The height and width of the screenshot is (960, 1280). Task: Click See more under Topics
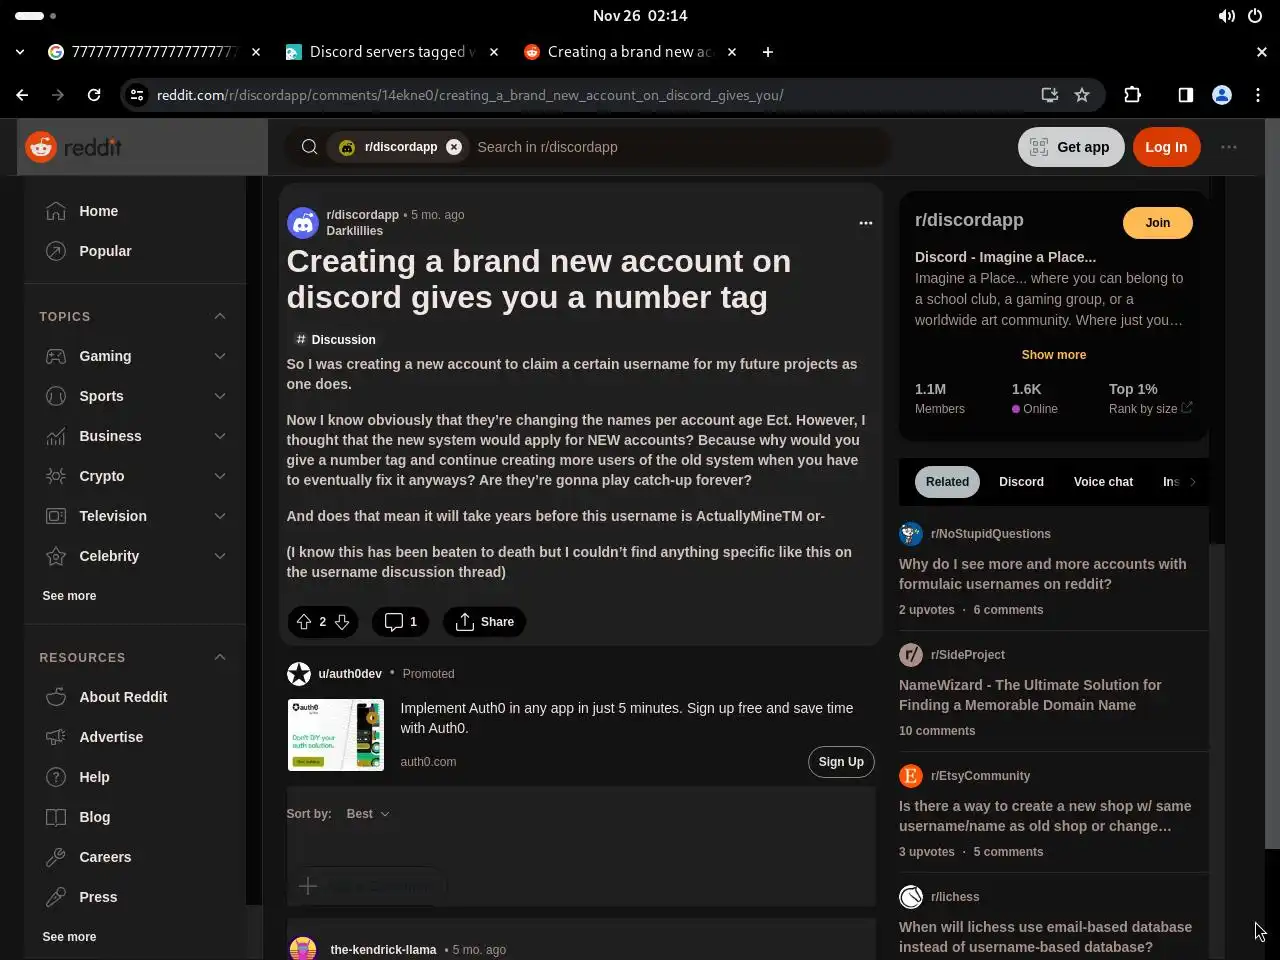point(69,596)
